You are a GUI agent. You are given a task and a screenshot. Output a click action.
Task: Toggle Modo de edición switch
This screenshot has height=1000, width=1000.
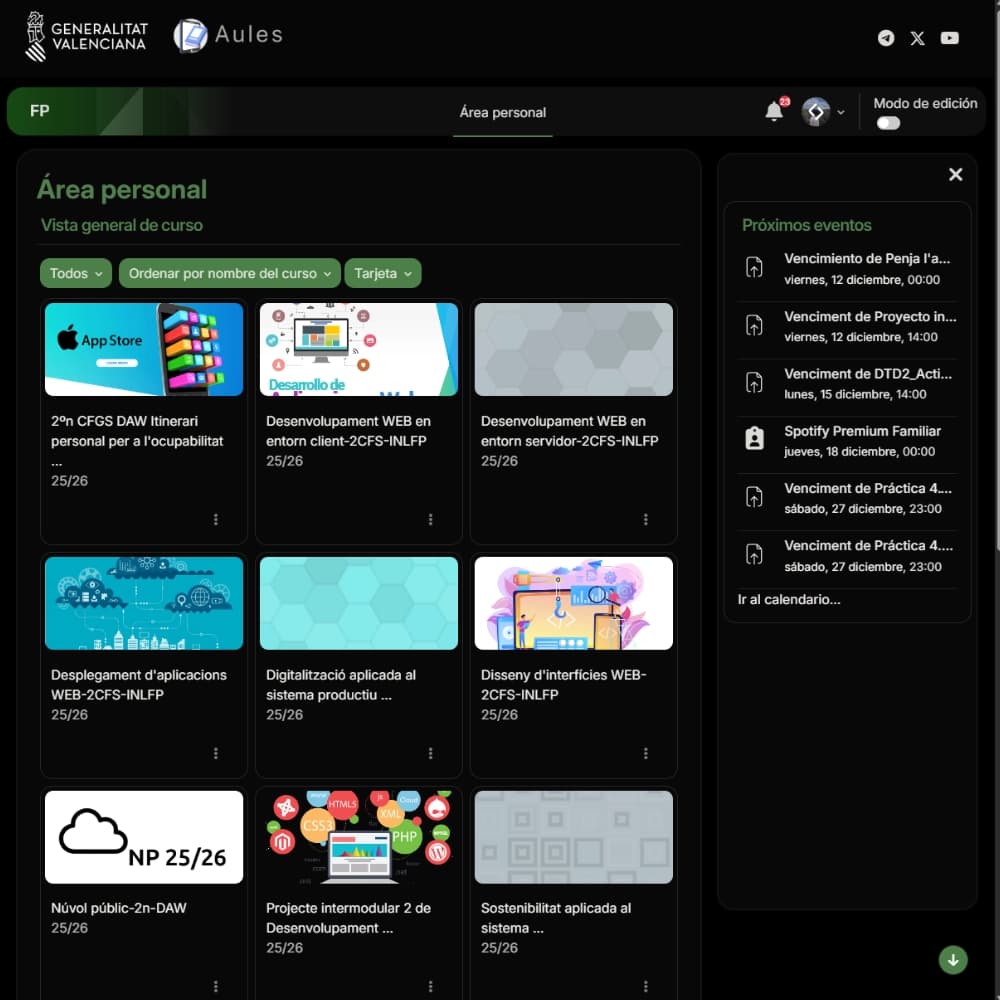(888, 123)
